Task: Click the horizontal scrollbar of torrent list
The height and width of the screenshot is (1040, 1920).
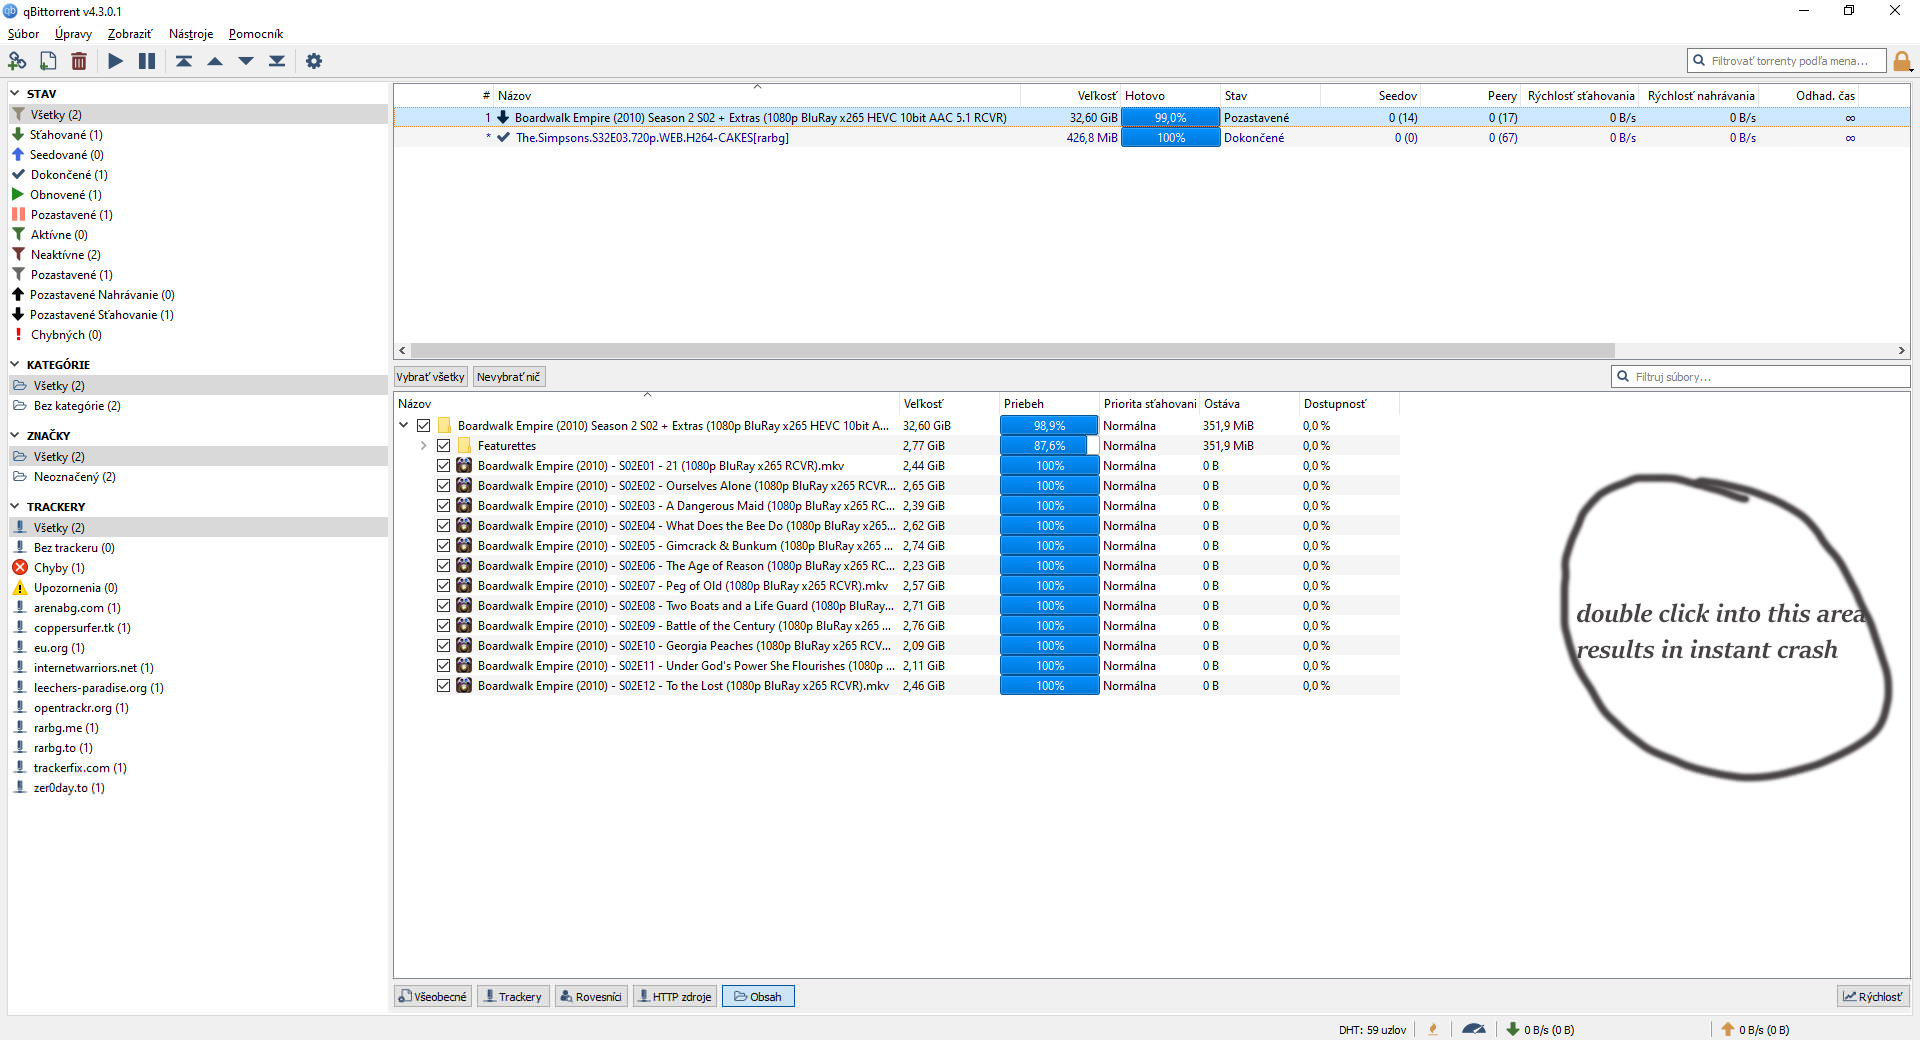Action: (1012, 351)
